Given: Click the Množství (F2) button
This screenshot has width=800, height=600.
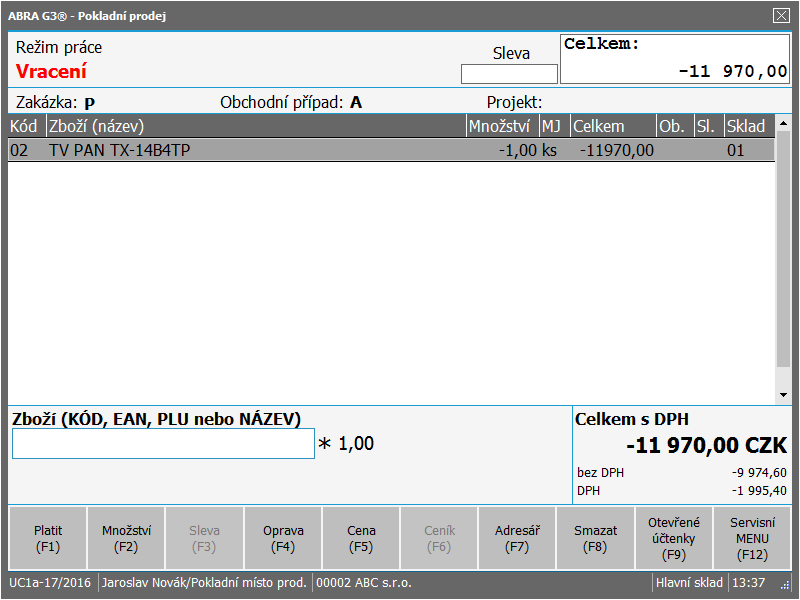Looking at the screenshot, I should [126, 539].
